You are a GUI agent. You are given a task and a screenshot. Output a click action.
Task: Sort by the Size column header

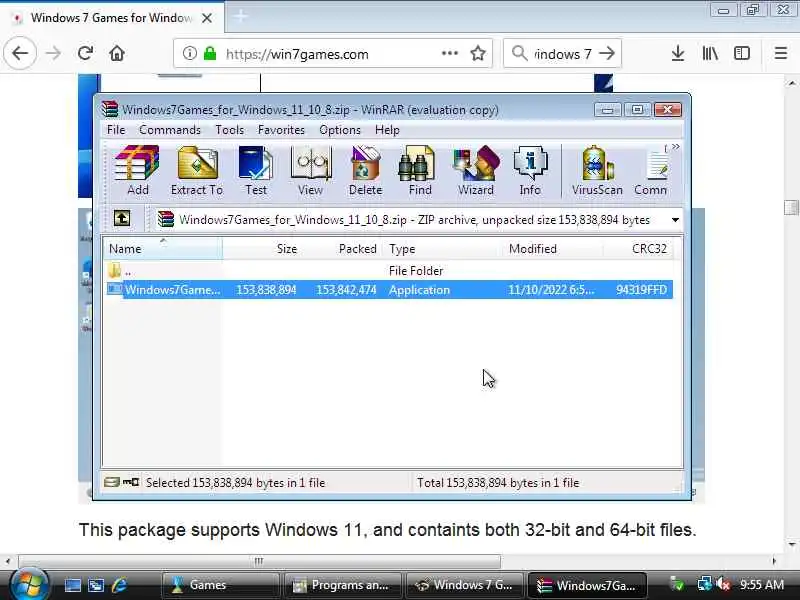261,249
